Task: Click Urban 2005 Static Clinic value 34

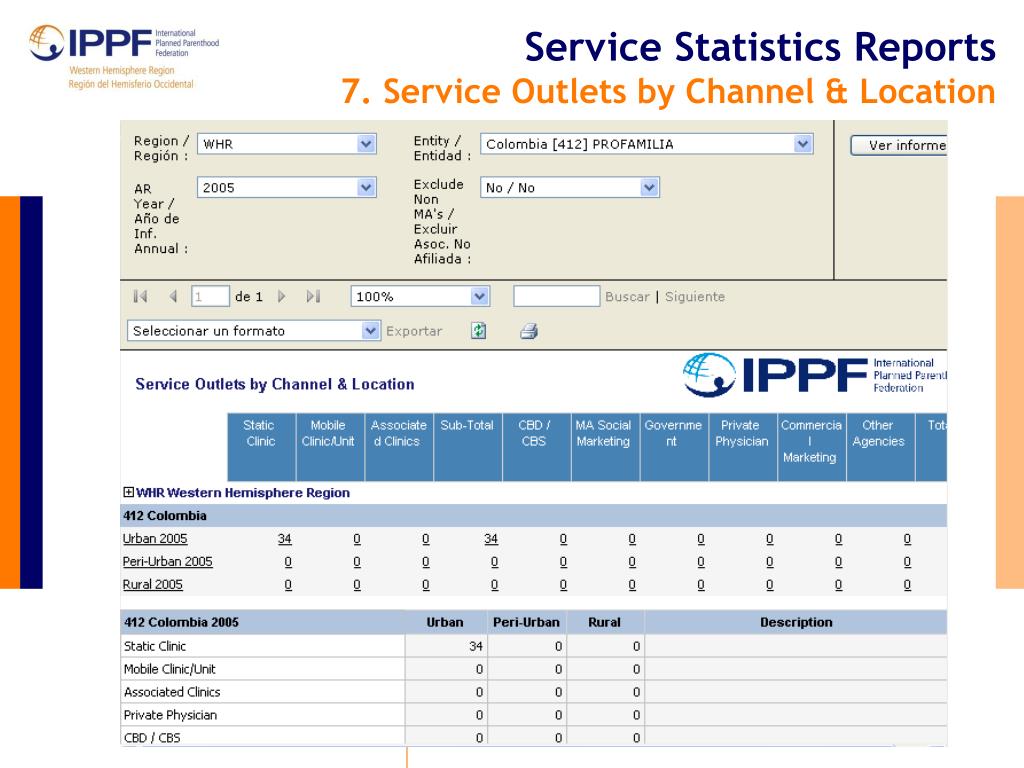Action: click(x=285, y=539)
